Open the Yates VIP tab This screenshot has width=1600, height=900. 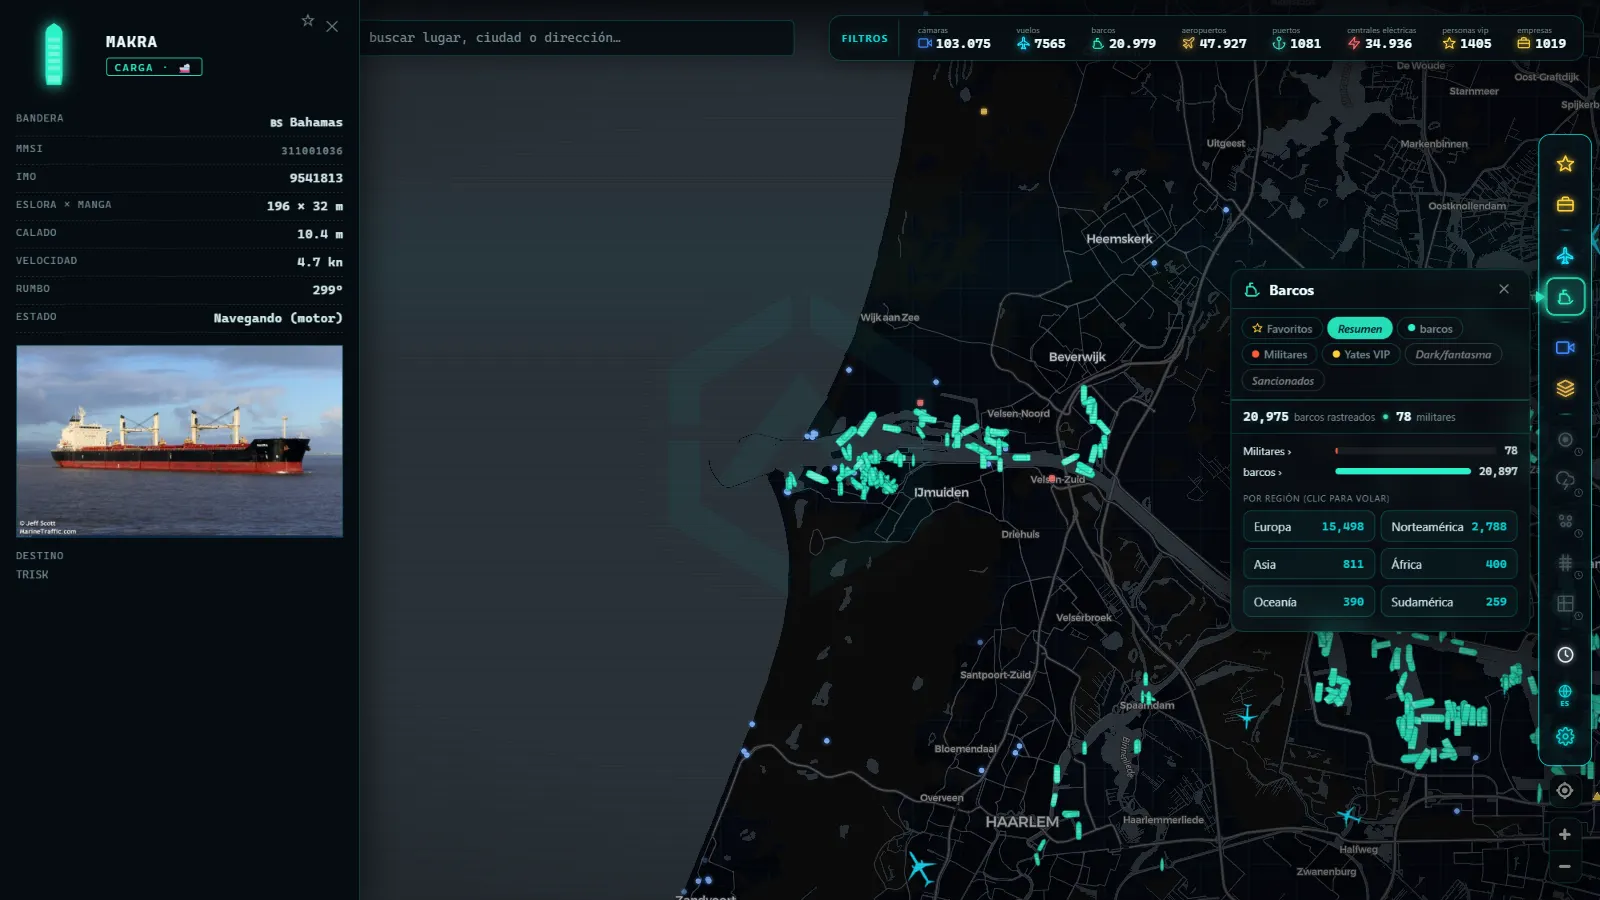click(1360, 355)
